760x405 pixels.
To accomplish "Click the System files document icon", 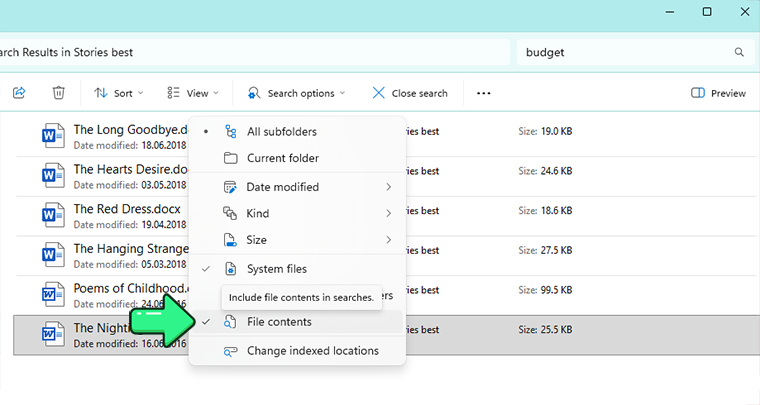I will click(231, 269).
